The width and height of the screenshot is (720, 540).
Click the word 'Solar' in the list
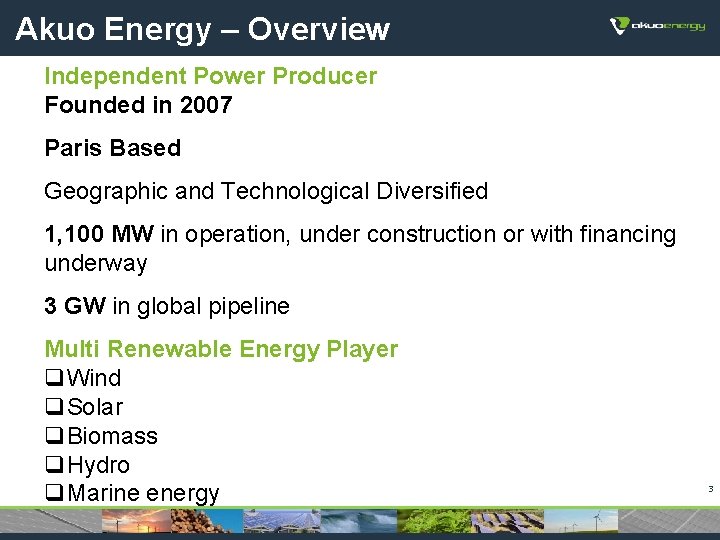(x=95, y=407)
